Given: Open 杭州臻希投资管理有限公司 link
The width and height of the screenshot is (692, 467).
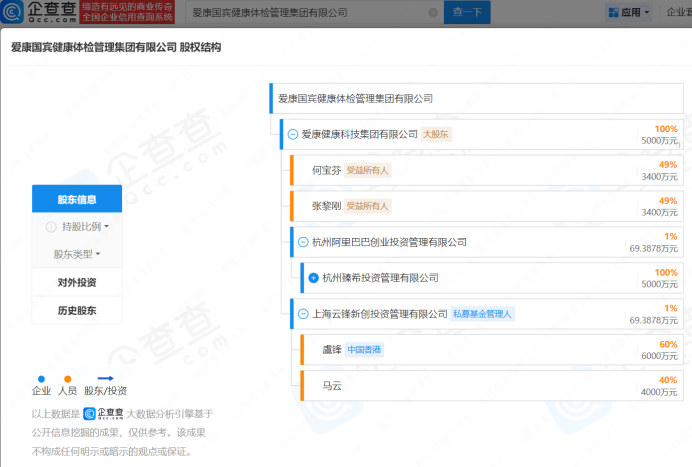Looking at the screenshot, I should pyautogui.click(x=380, y=278).
